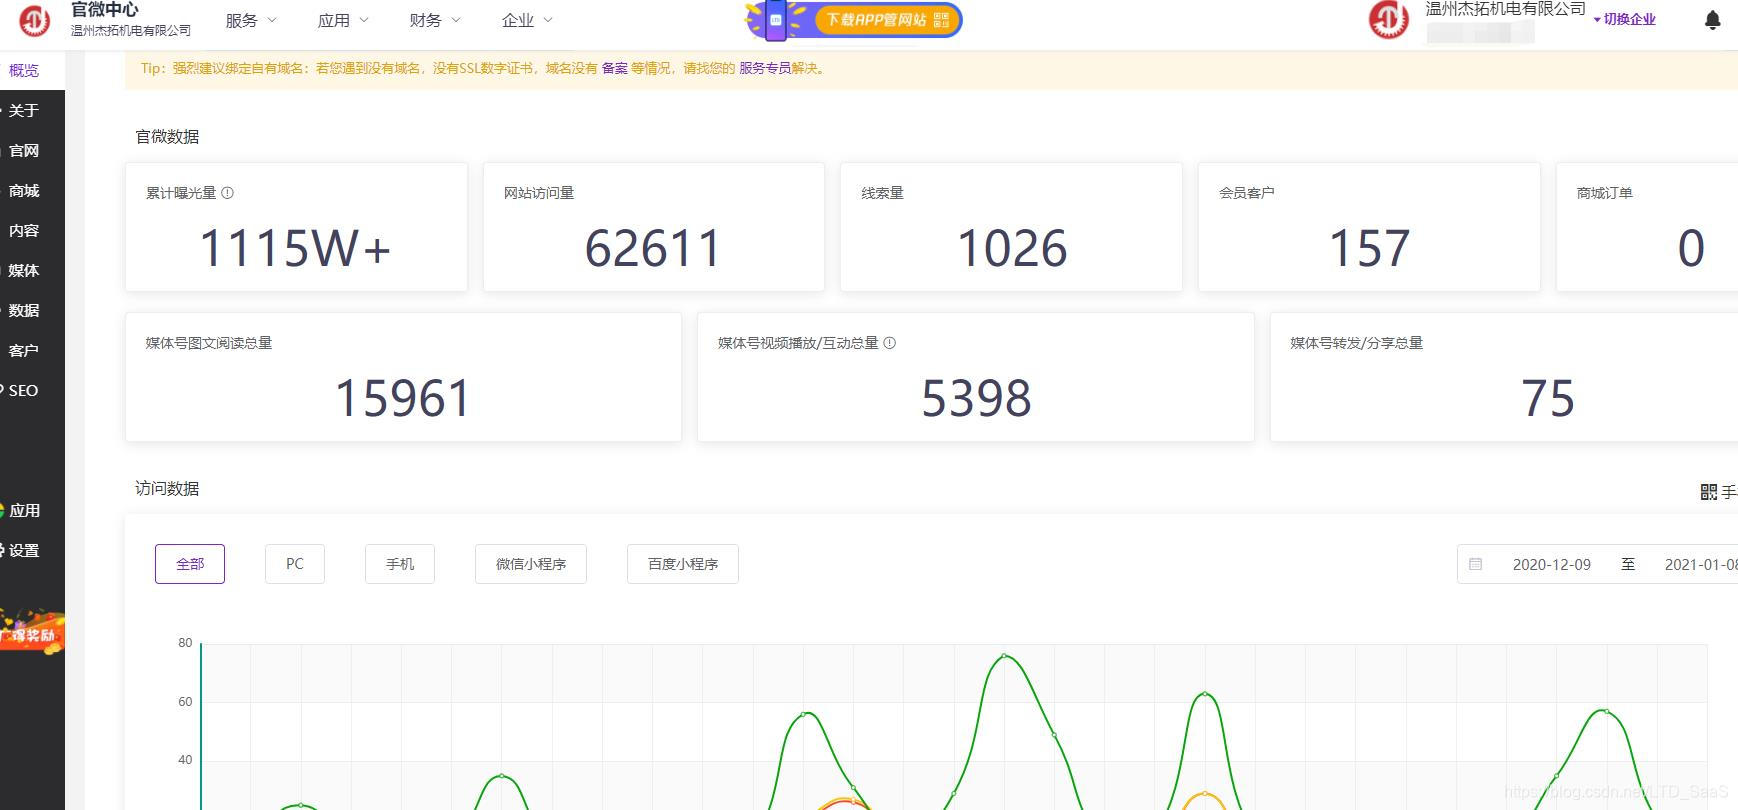Click the 备案 link in the tip
Screen dimensions: 1738x810
point(615,68)
